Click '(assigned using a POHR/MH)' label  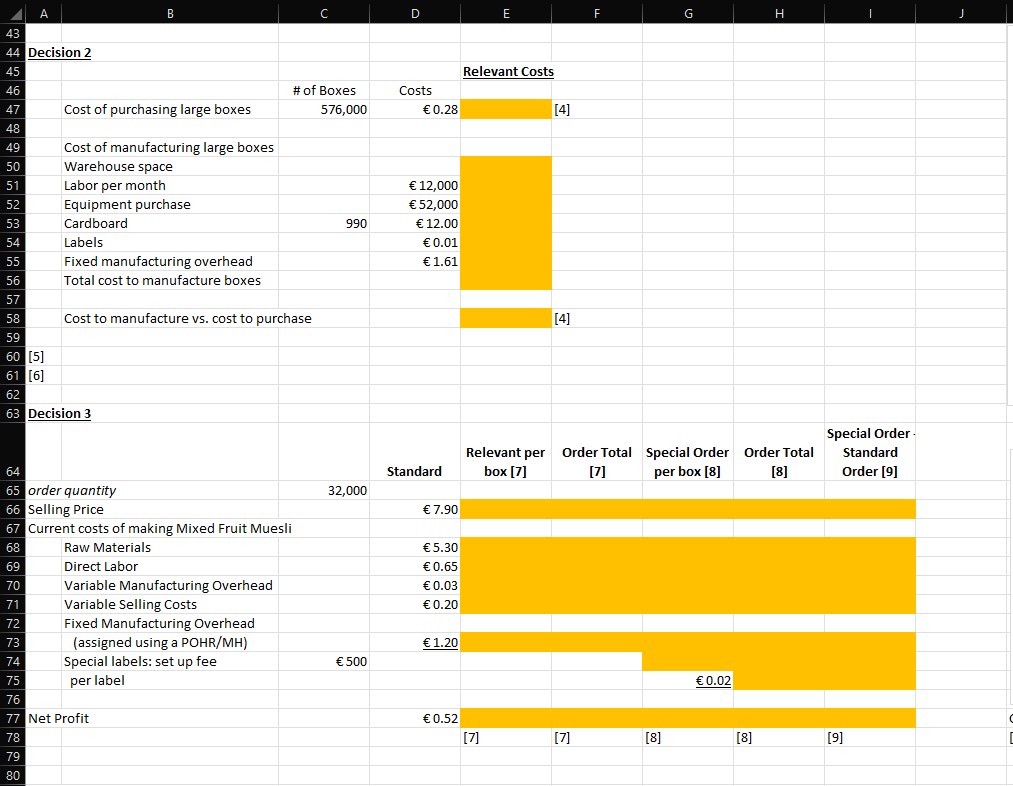pyautogui.click(x=160, y=643)
